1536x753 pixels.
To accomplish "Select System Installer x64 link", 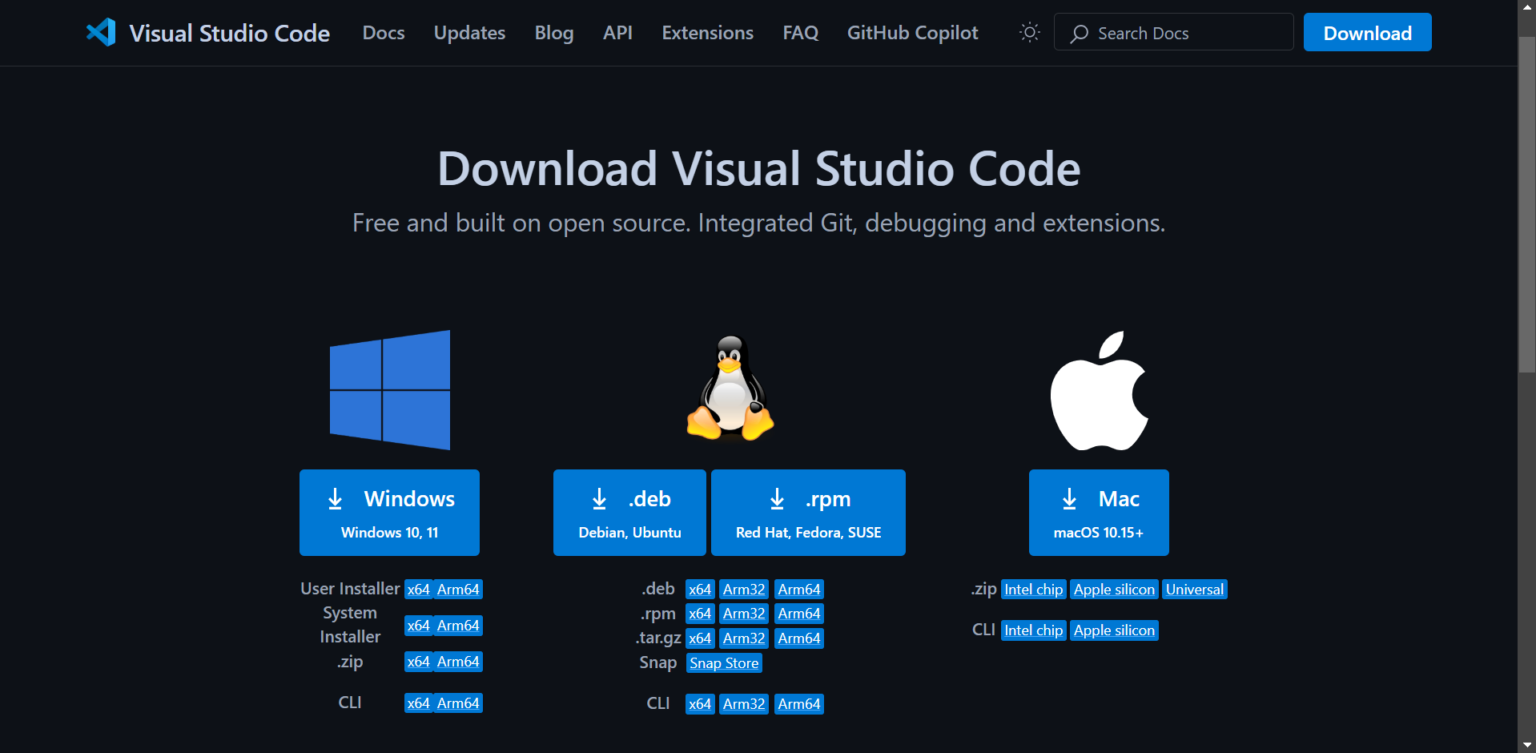I will click(418, 626).
